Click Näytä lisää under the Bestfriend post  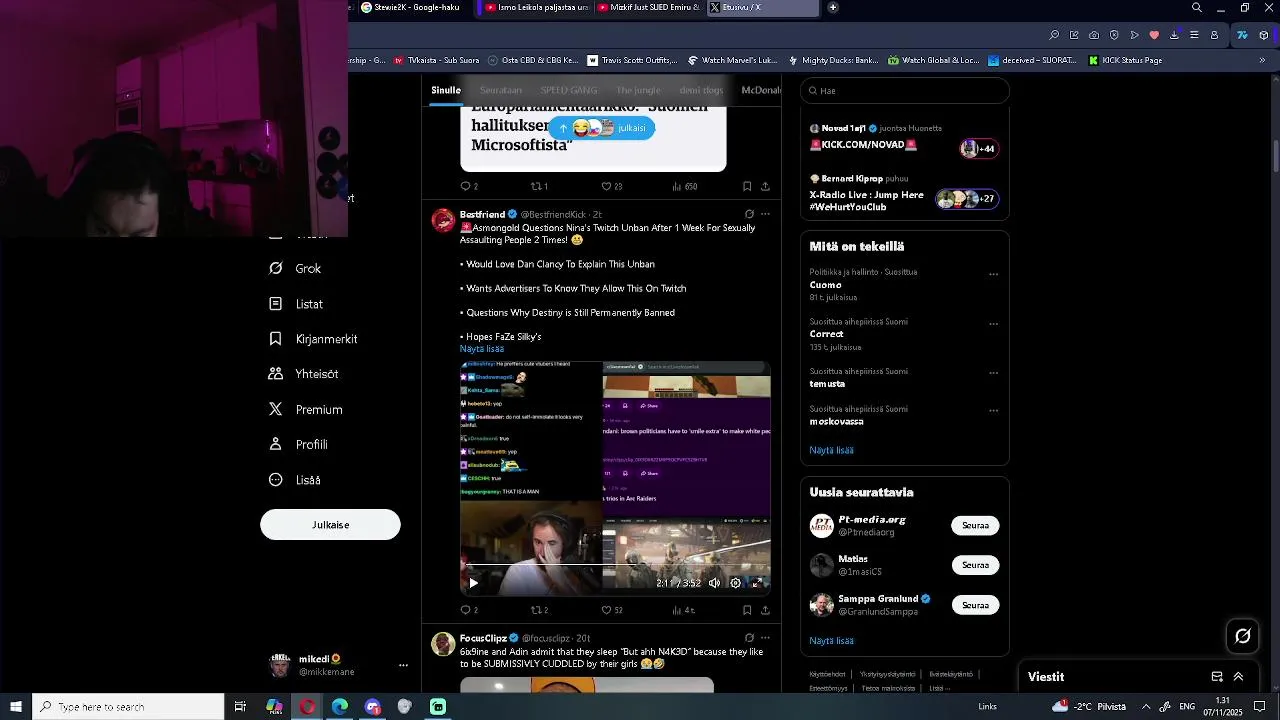click(482, 349)
